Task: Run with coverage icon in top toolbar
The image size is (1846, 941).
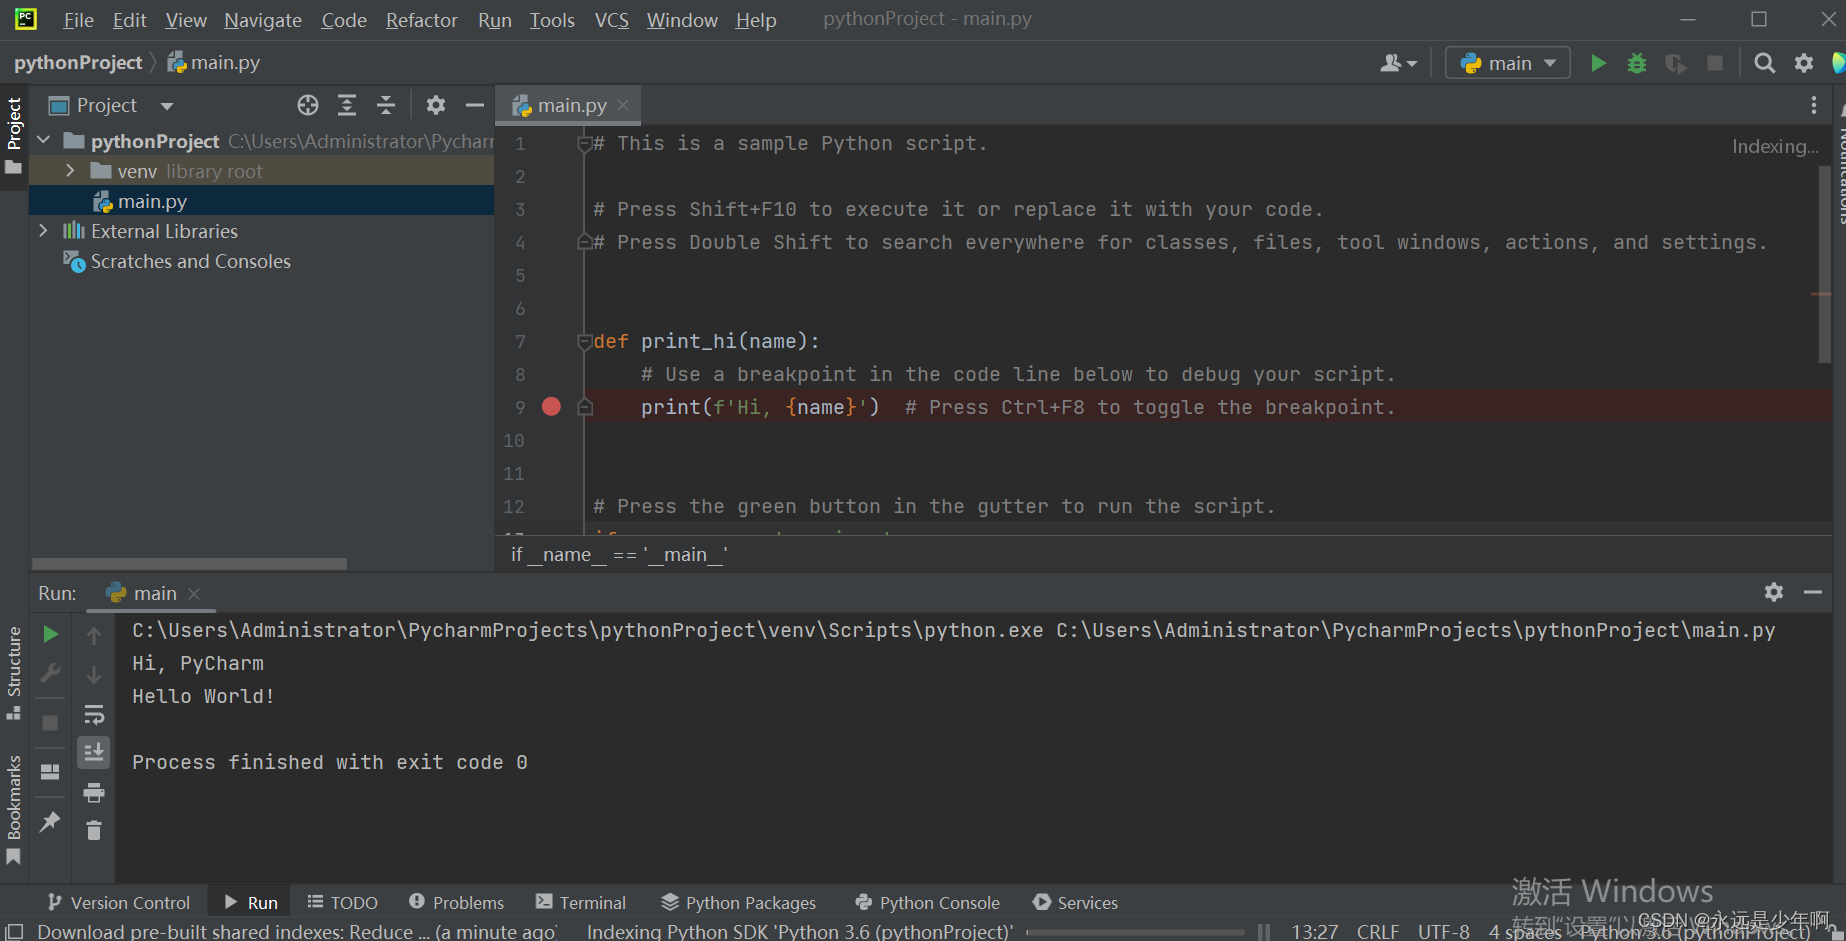Action: point(1676,63)
